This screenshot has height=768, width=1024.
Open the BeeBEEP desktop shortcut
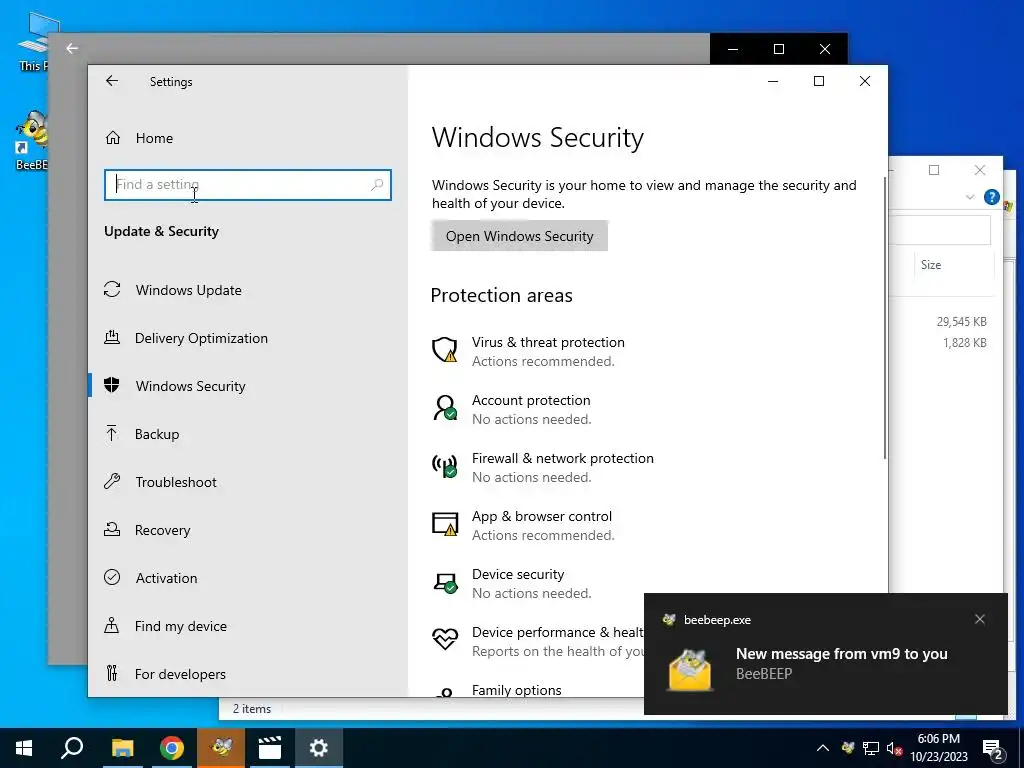[31, 140]
